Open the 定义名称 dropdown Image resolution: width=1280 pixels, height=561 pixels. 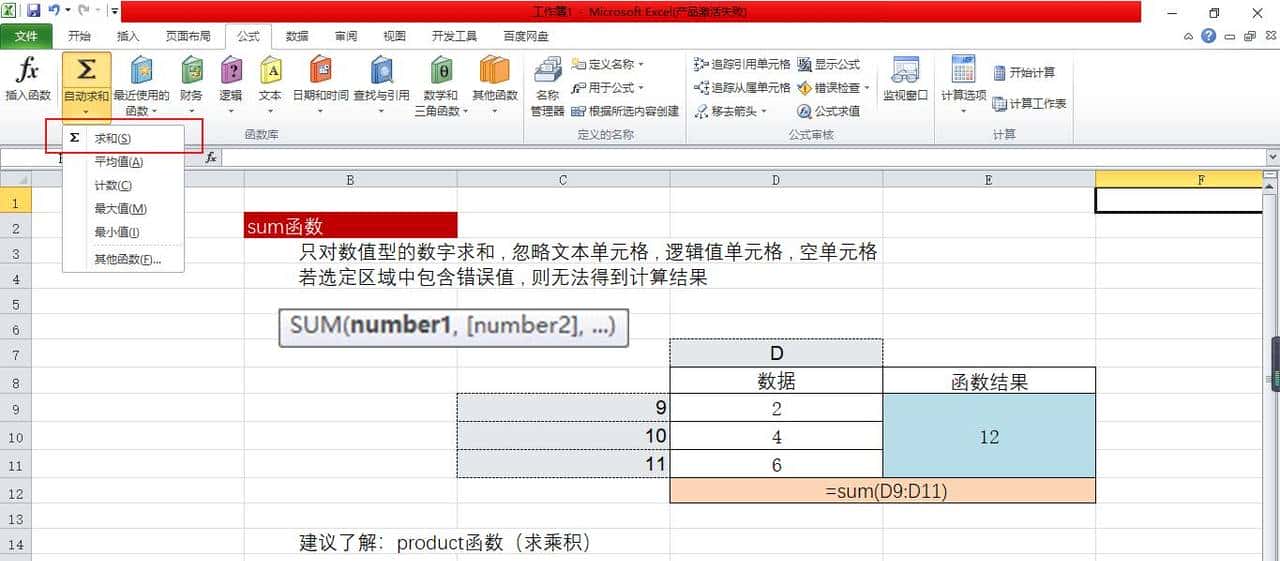pos(609,64)
